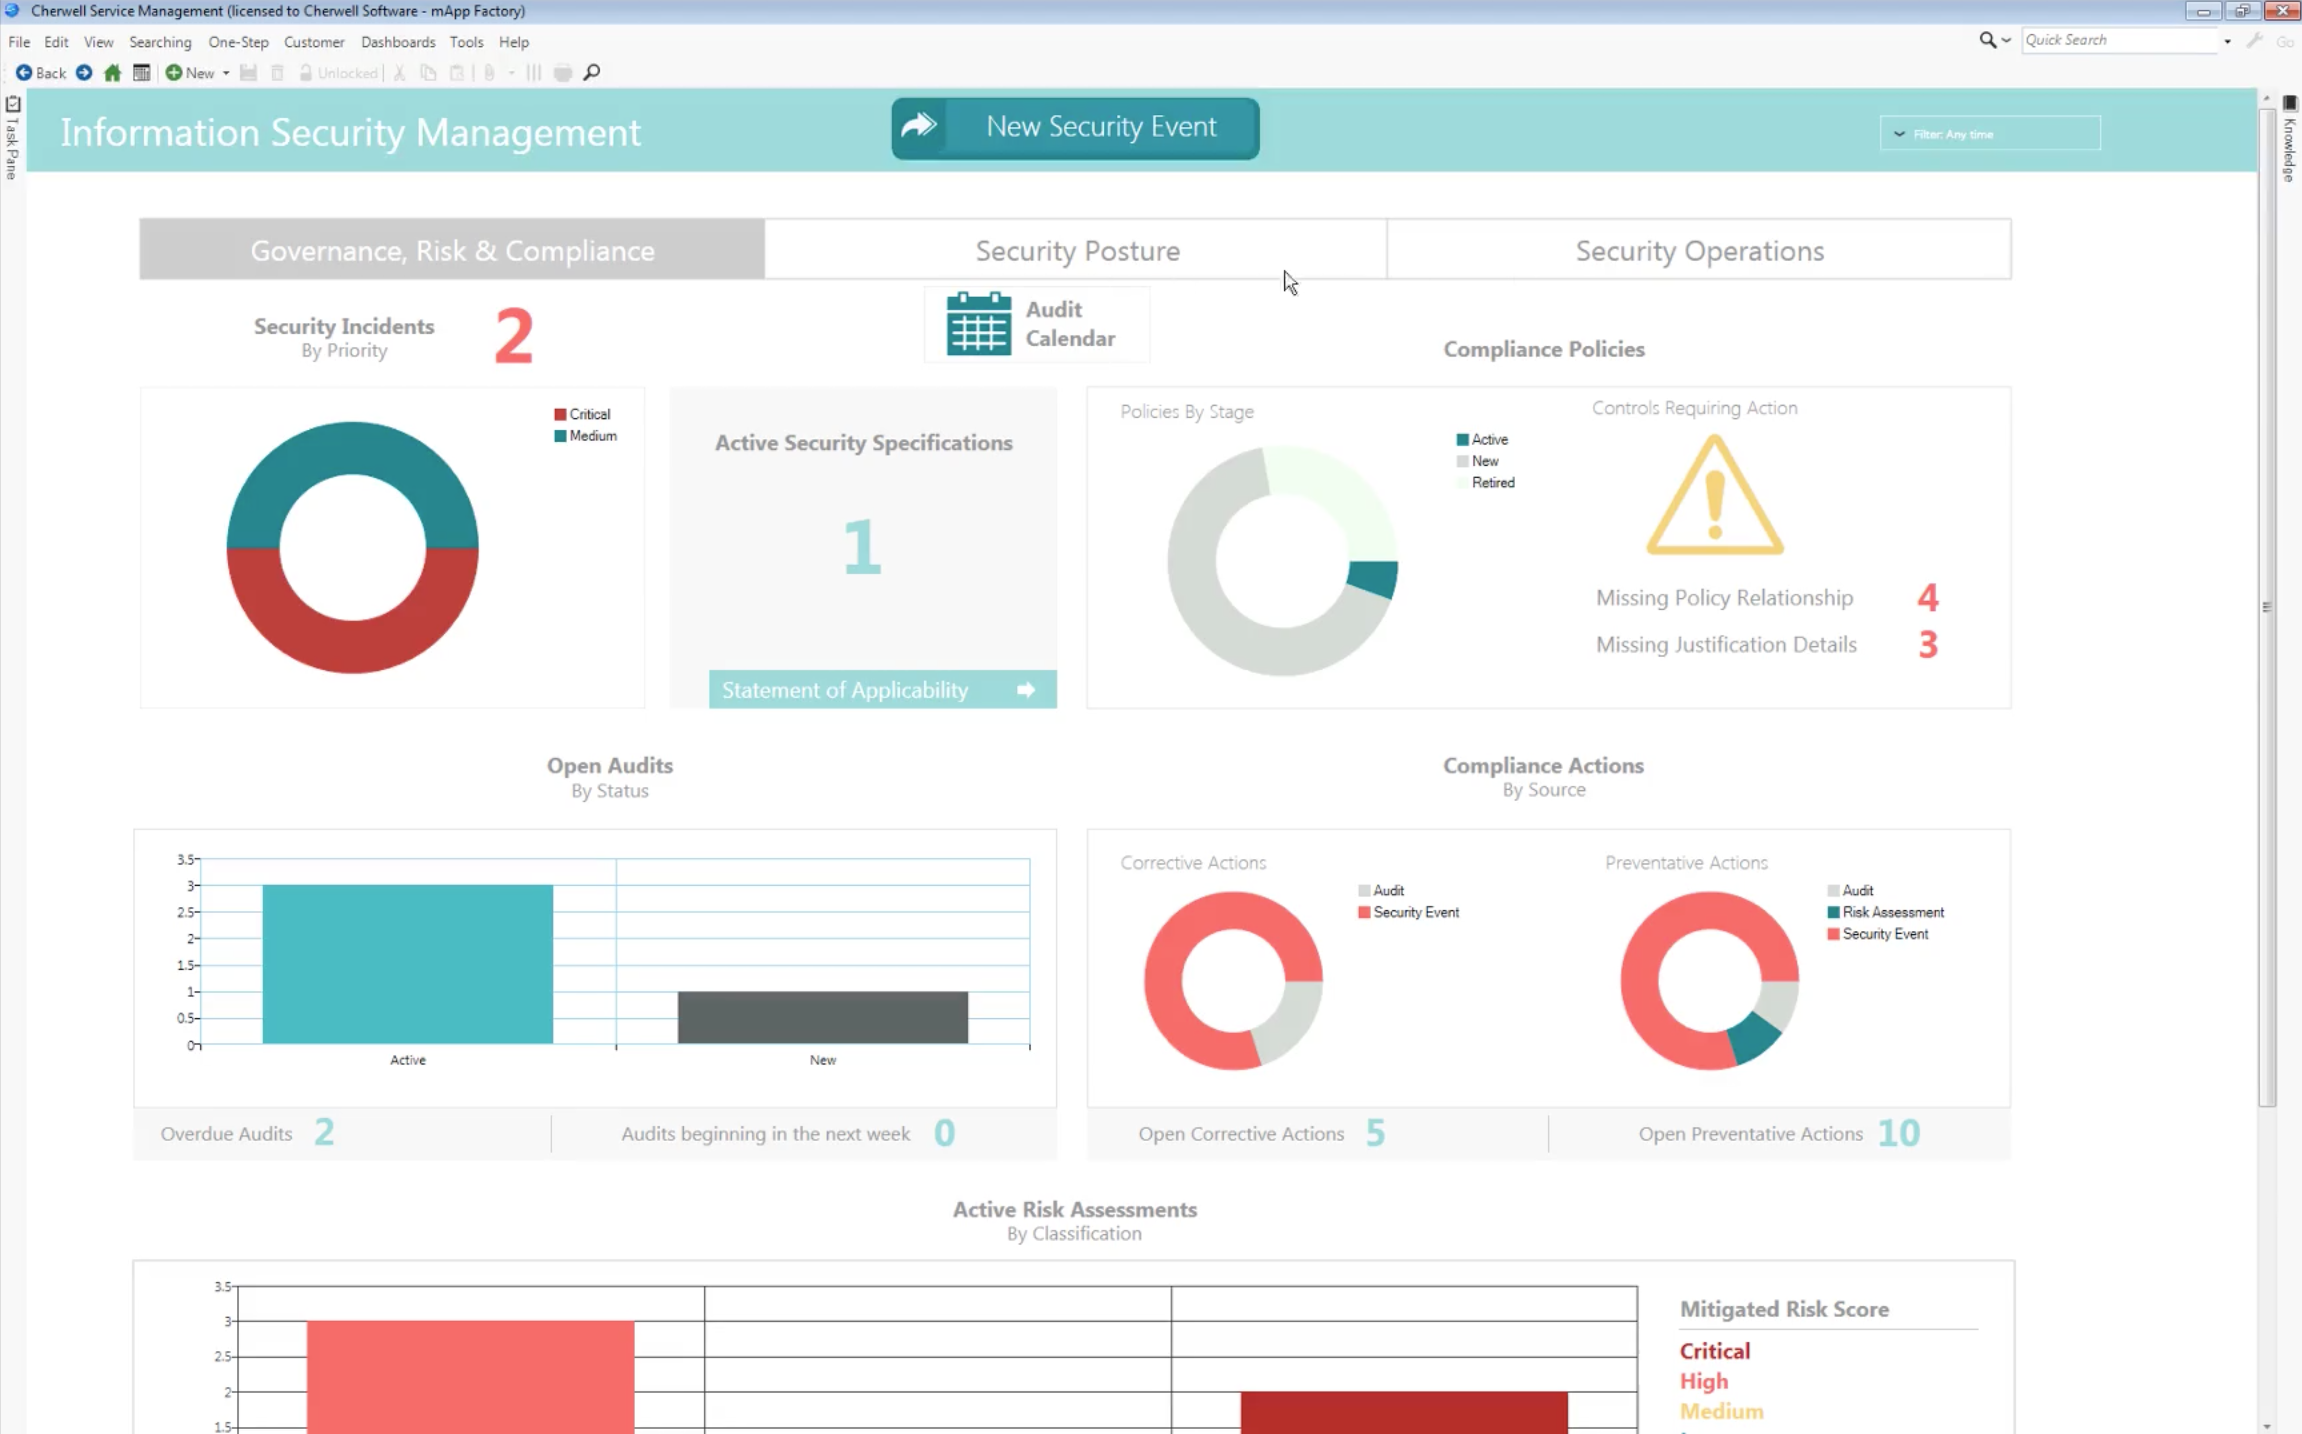Viewport: 2302px width, 1434px height.
Task: Click the Statement of Applicability arrow icon
Action: click(1025, 689)
